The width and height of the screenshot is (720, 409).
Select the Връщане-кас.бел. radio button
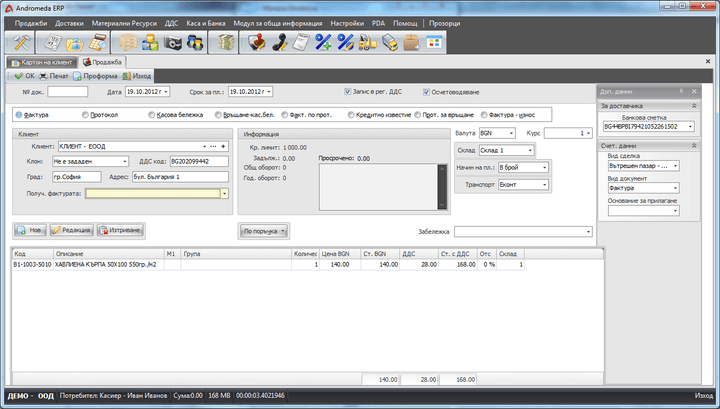tap(218, 115)
